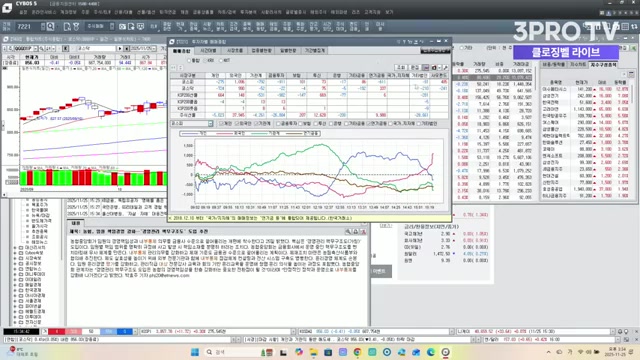Image resolution: width=640 pixels, height=360 pixels.
Task: Click the 내용 tab above the article
Action: [x=76, y=223]
